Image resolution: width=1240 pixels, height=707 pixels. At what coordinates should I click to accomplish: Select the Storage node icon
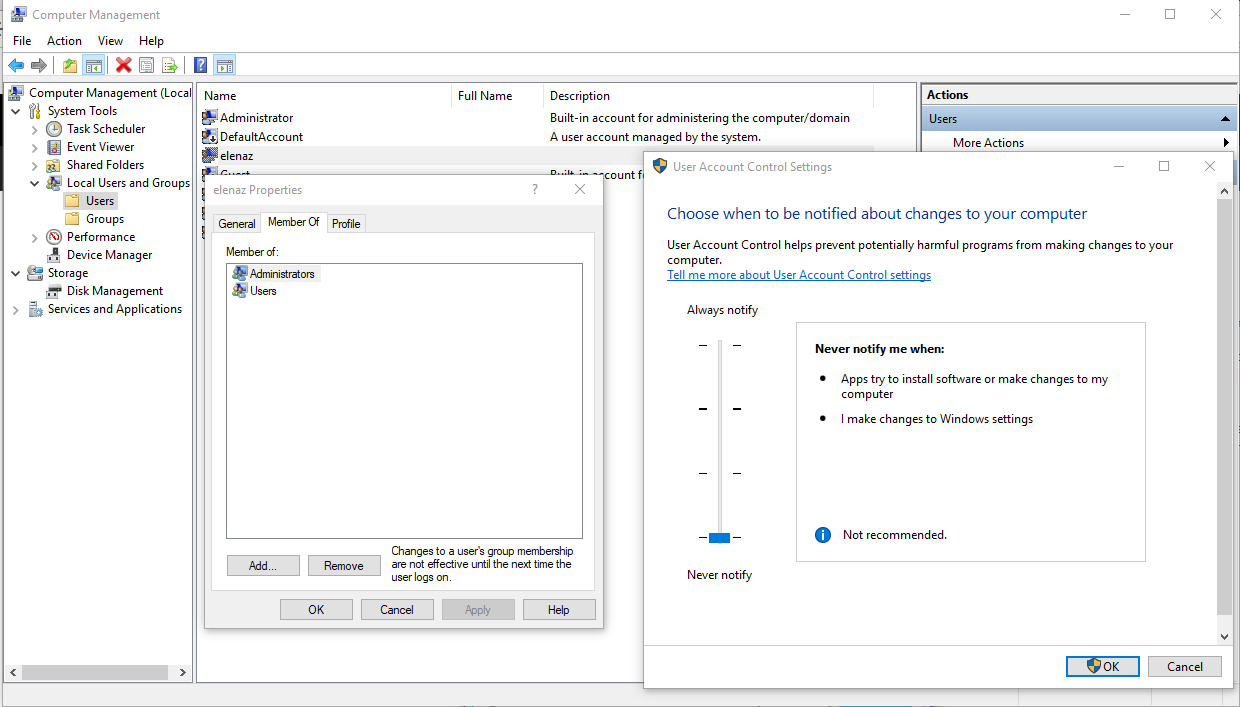35,273
